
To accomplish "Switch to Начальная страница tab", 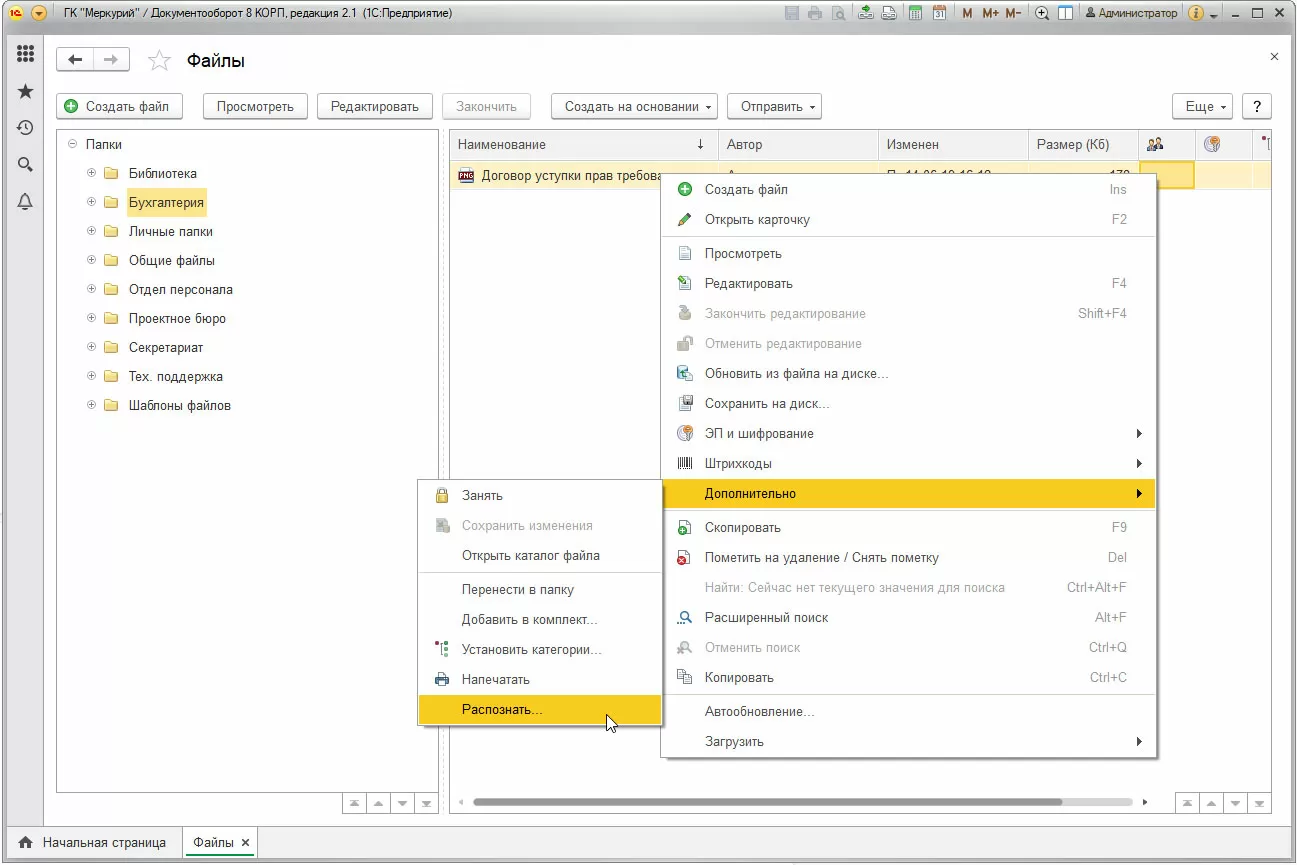I will [x=93, y=842].
